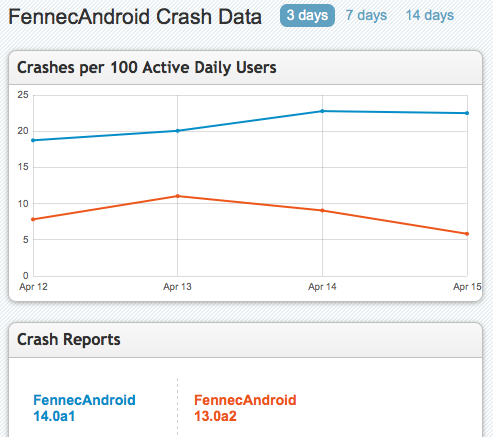This screenshot has width=493, height=437.
Task: Switch to the 14 days view
Action: (430, 15)
